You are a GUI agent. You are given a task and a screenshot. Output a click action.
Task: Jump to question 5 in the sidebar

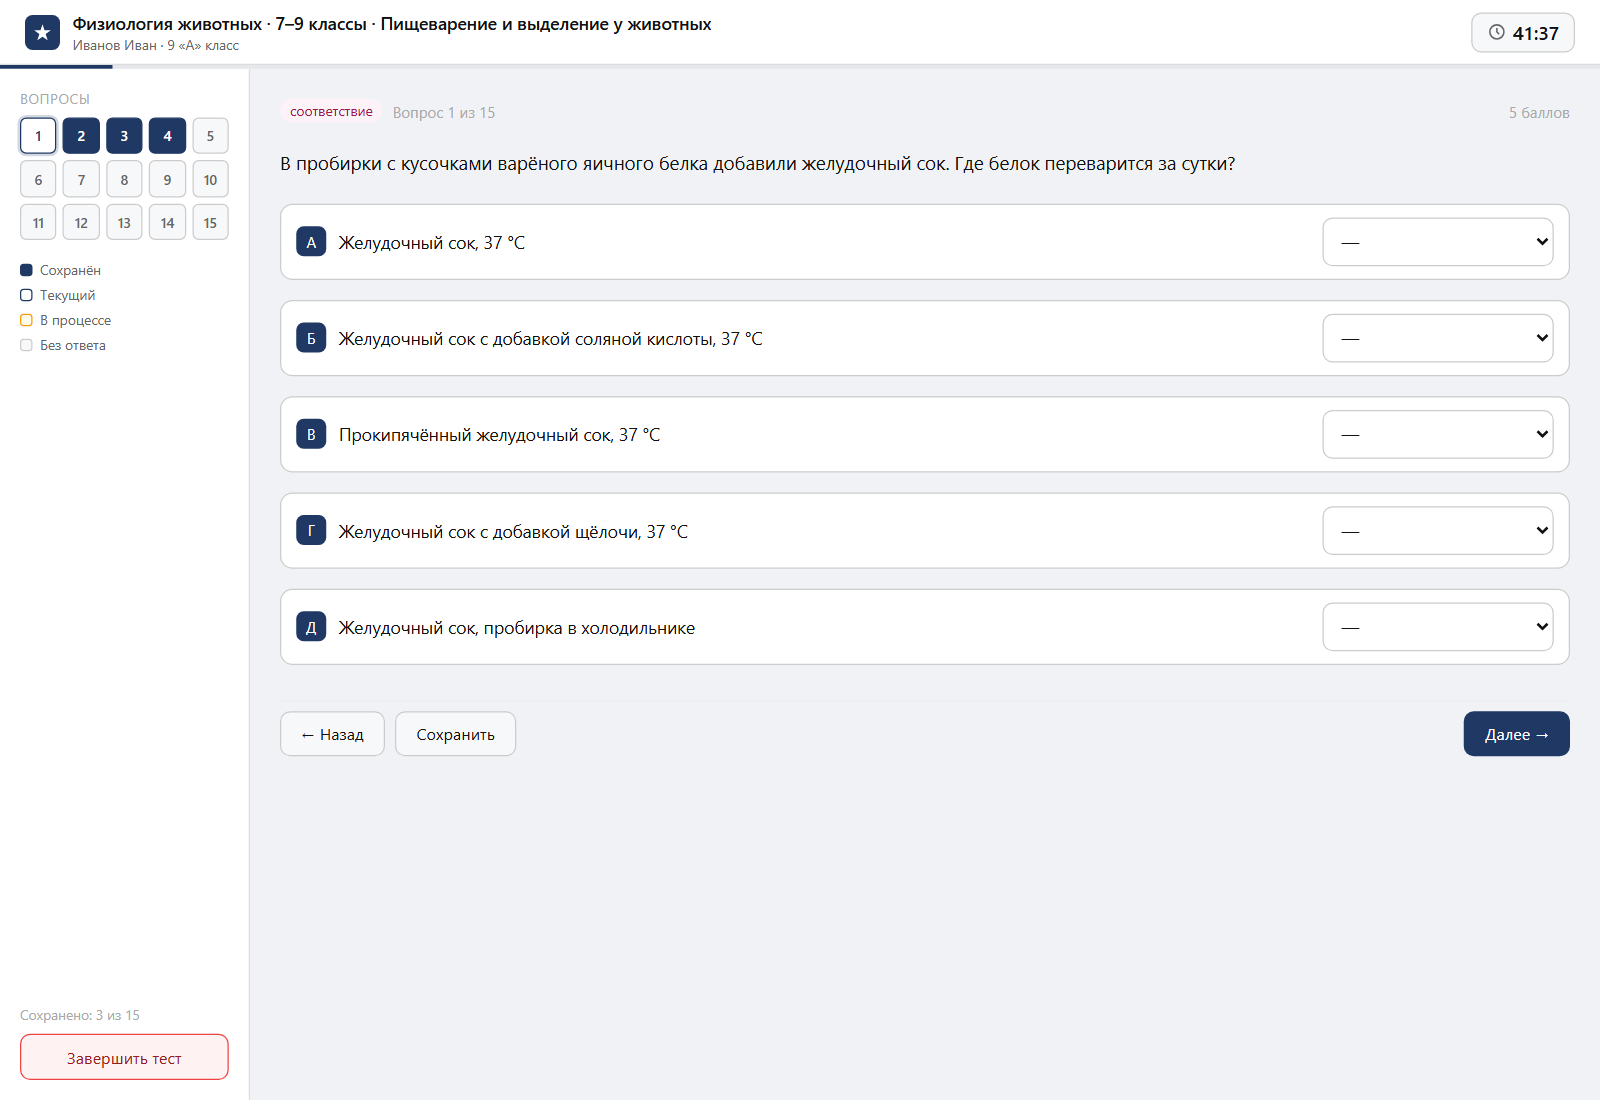coord(210,136)
